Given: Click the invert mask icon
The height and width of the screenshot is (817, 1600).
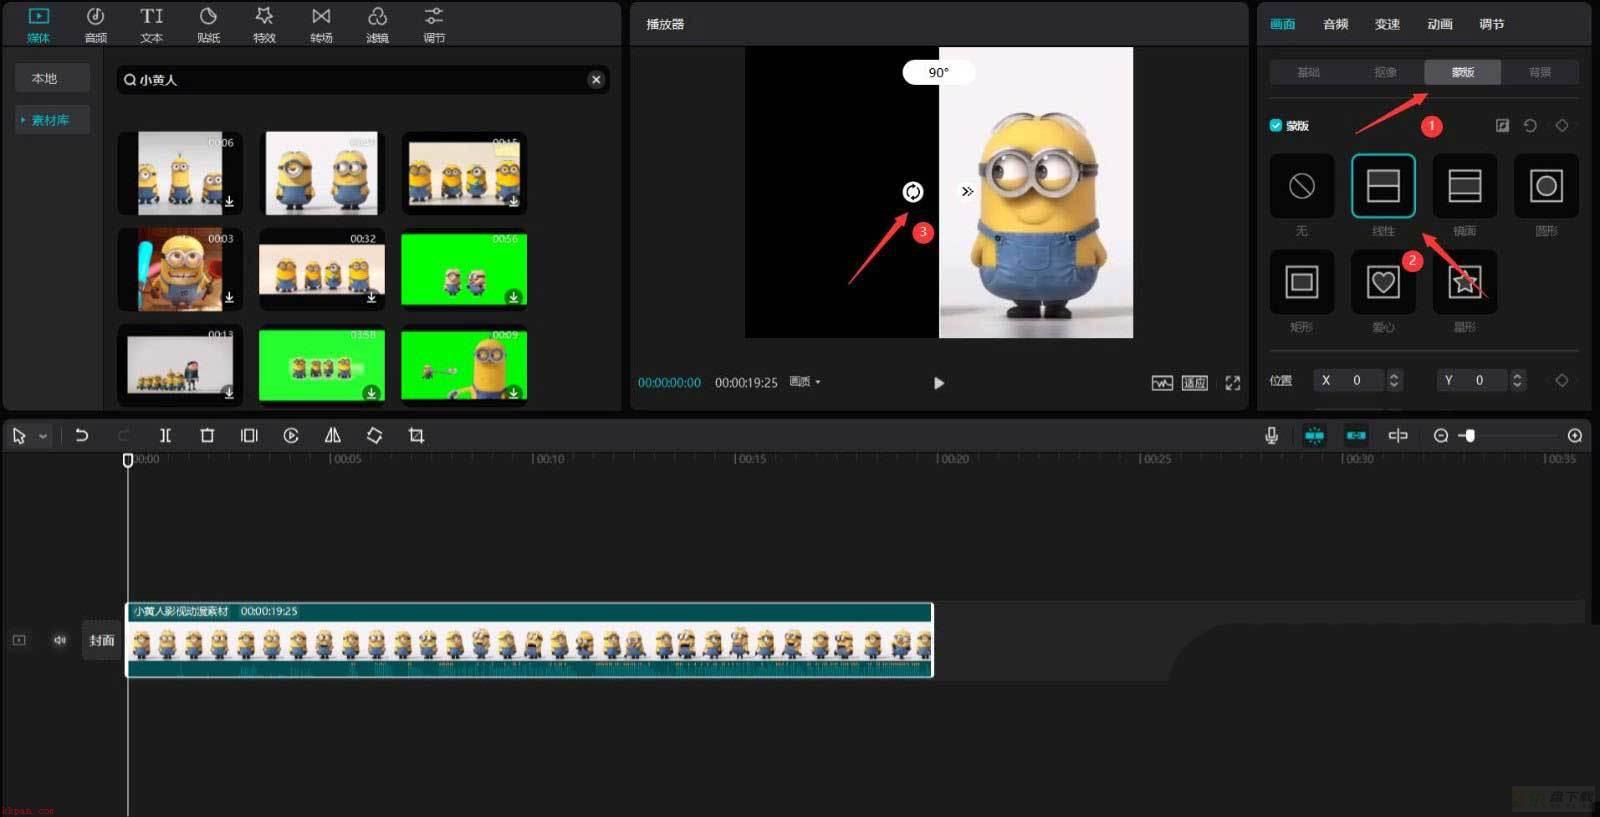Looking at the screenshot, I should pos(1502,125).
